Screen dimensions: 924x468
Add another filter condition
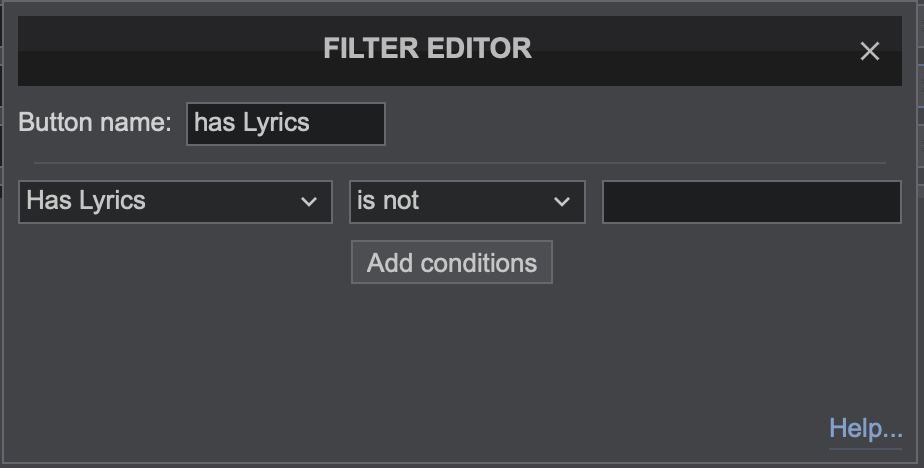(x=451, y=263)
